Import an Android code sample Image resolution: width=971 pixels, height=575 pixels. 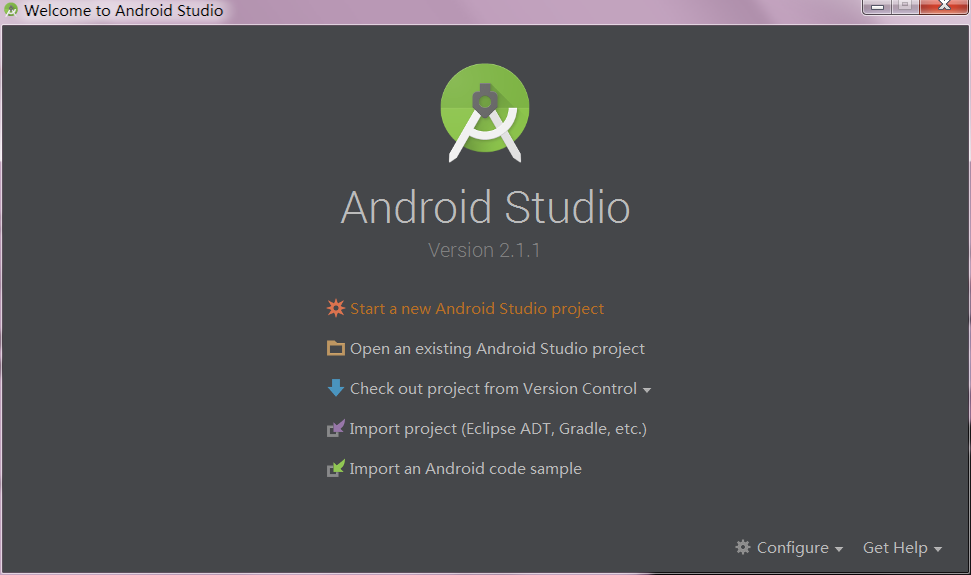(x=466, y=469)
